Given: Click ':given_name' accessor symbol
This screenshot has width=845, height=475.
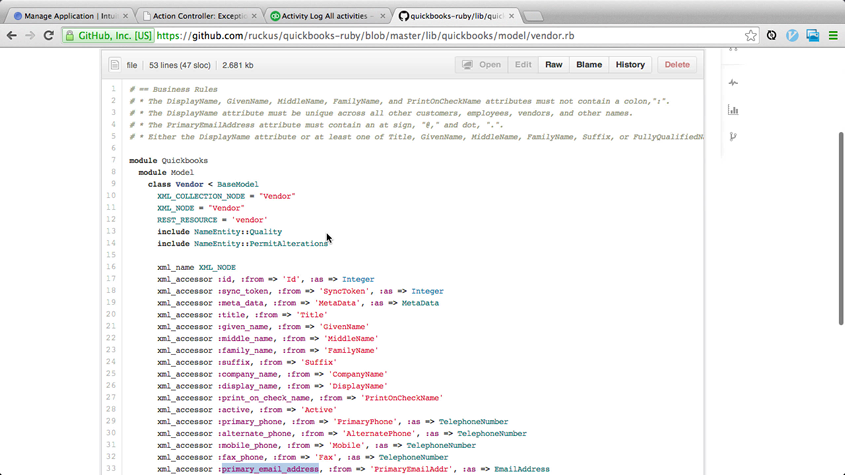Looking at the screenshot, I should pyautogui.click(x=245, y=327).
